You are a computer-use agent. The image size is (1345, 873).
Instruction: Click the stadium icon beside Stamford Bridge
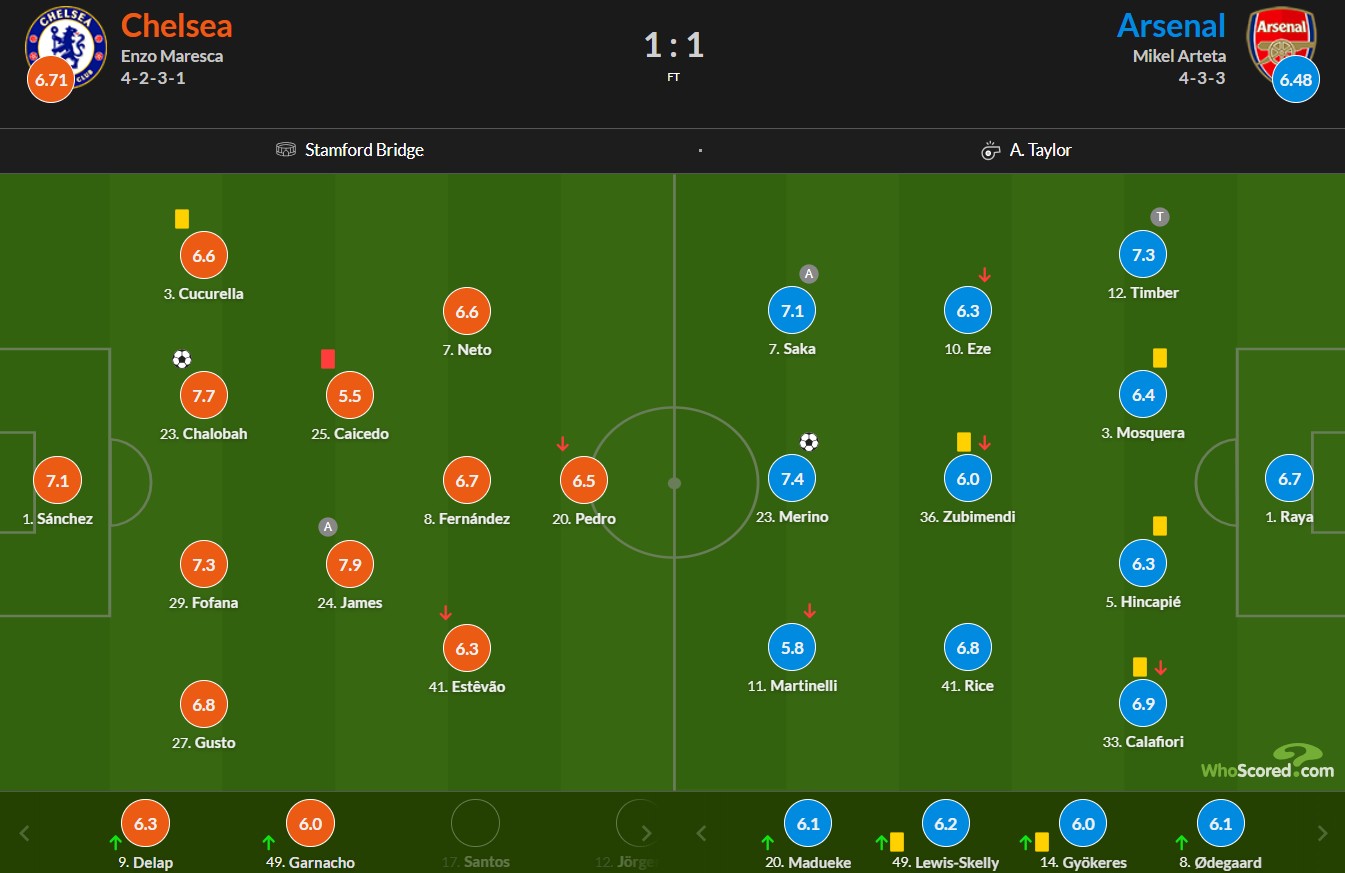pyautogui.click(x=287, y=150)
